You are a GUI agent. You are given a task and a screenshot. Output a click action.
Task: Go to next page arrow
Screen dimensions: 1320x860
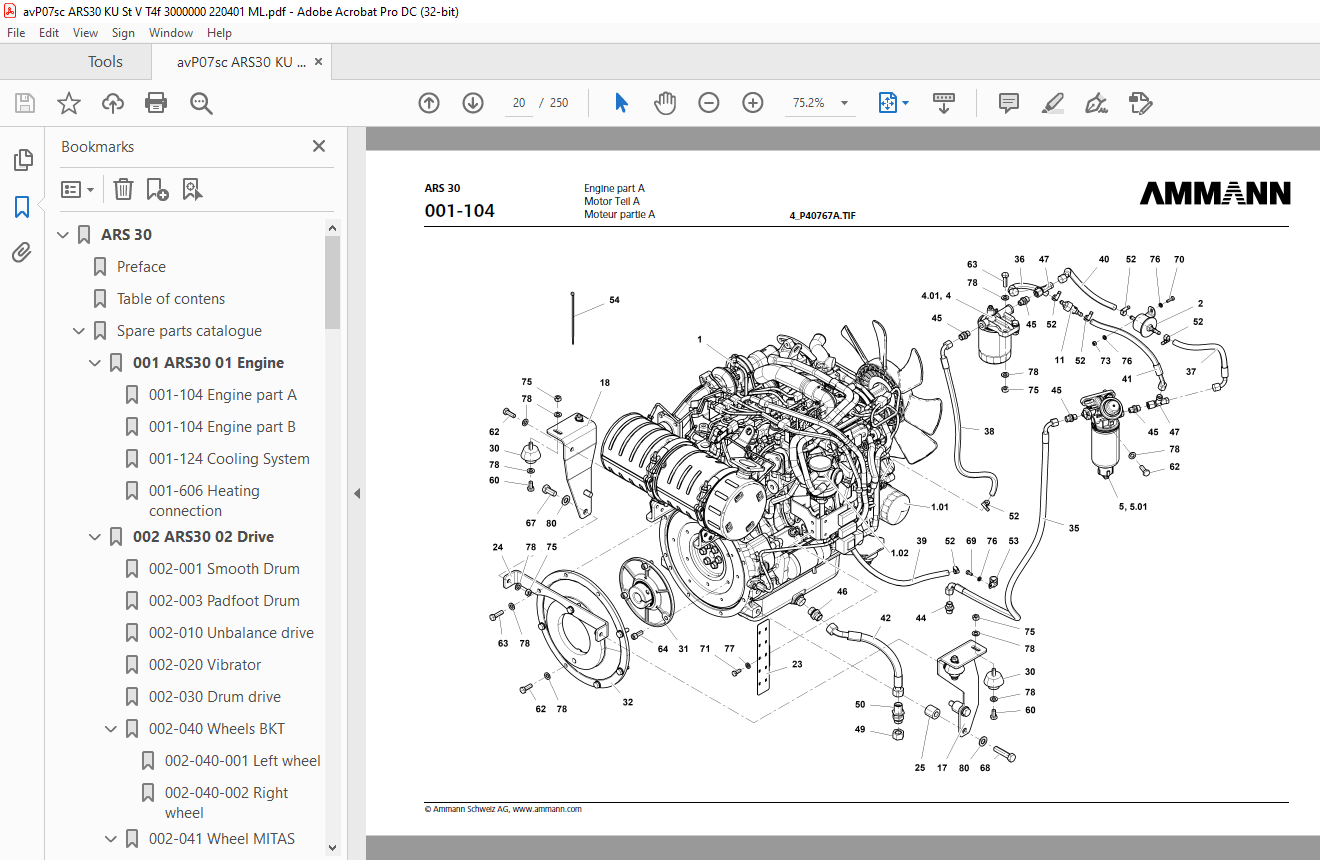click(473, 103)
